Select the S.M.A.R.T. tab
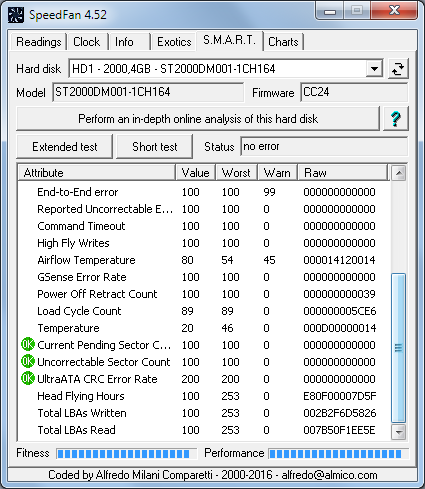The width and height of the screenshot is (425, 489). [229, 40]
